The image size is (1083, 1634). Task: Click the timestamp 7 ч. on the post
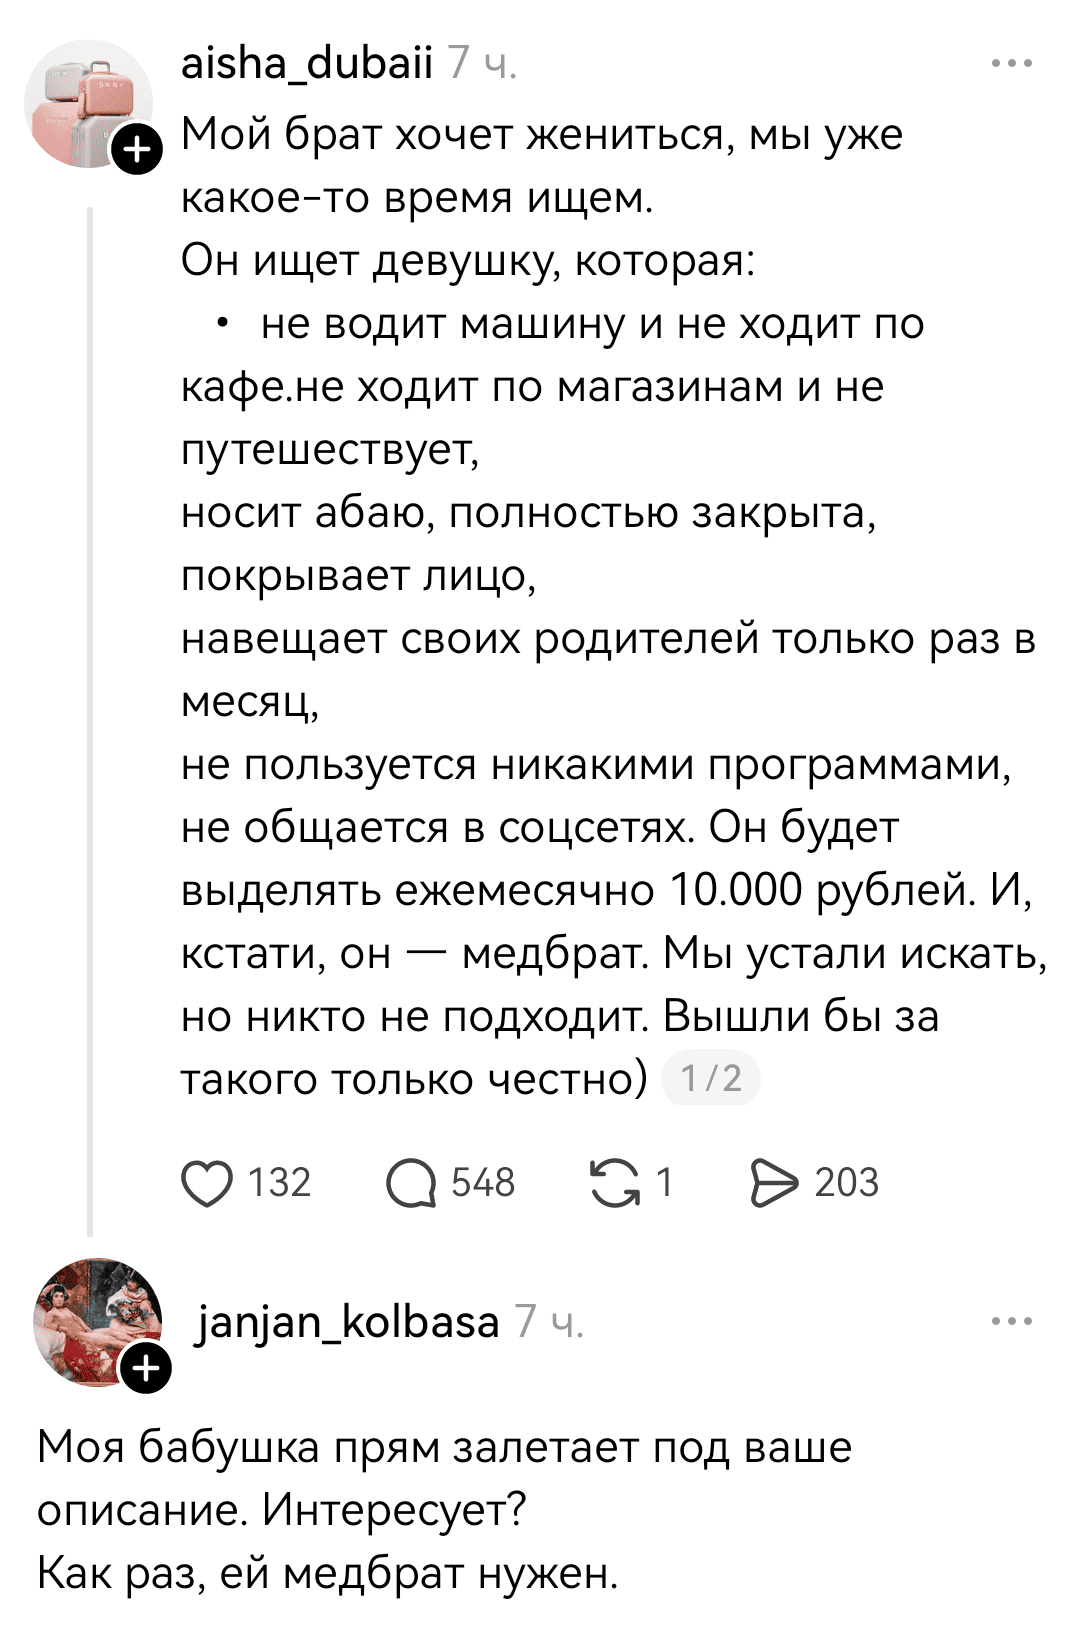(483, 63)
